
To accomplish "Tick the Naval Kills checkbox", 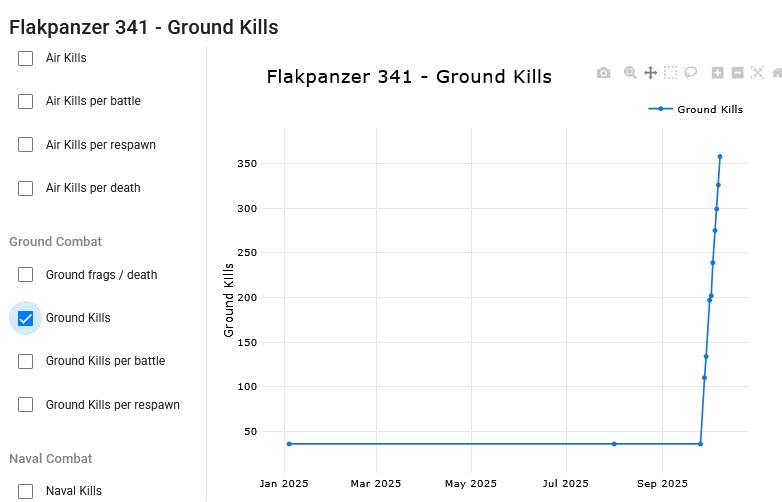I will click(26, 491).
